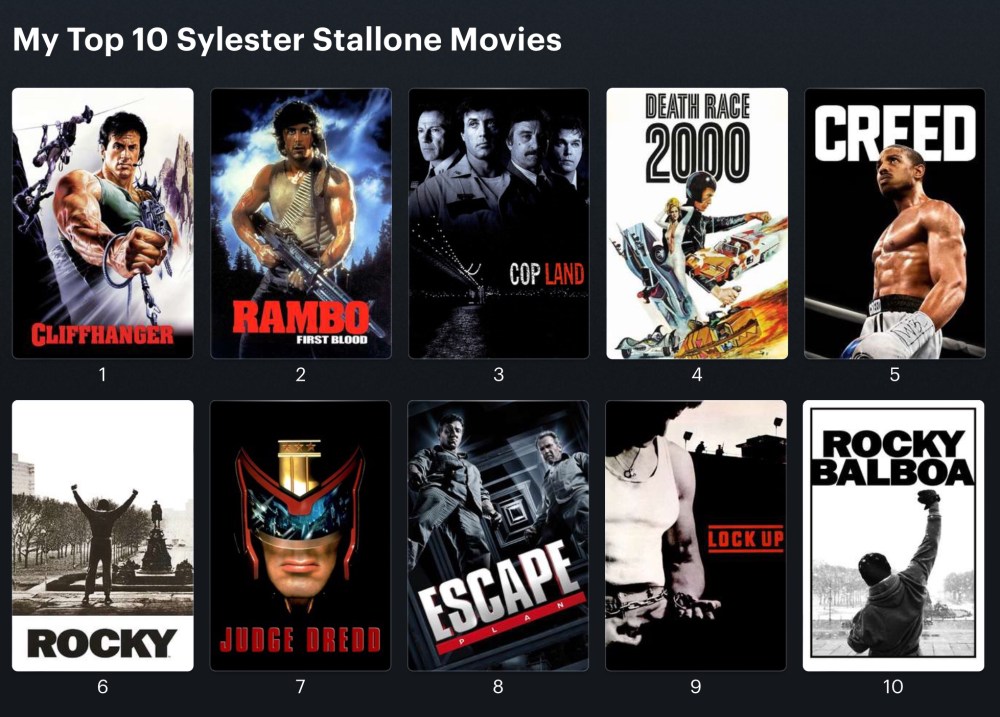Click the Escape Plan poster
The image size is (1000, 717).
(498, 536)
